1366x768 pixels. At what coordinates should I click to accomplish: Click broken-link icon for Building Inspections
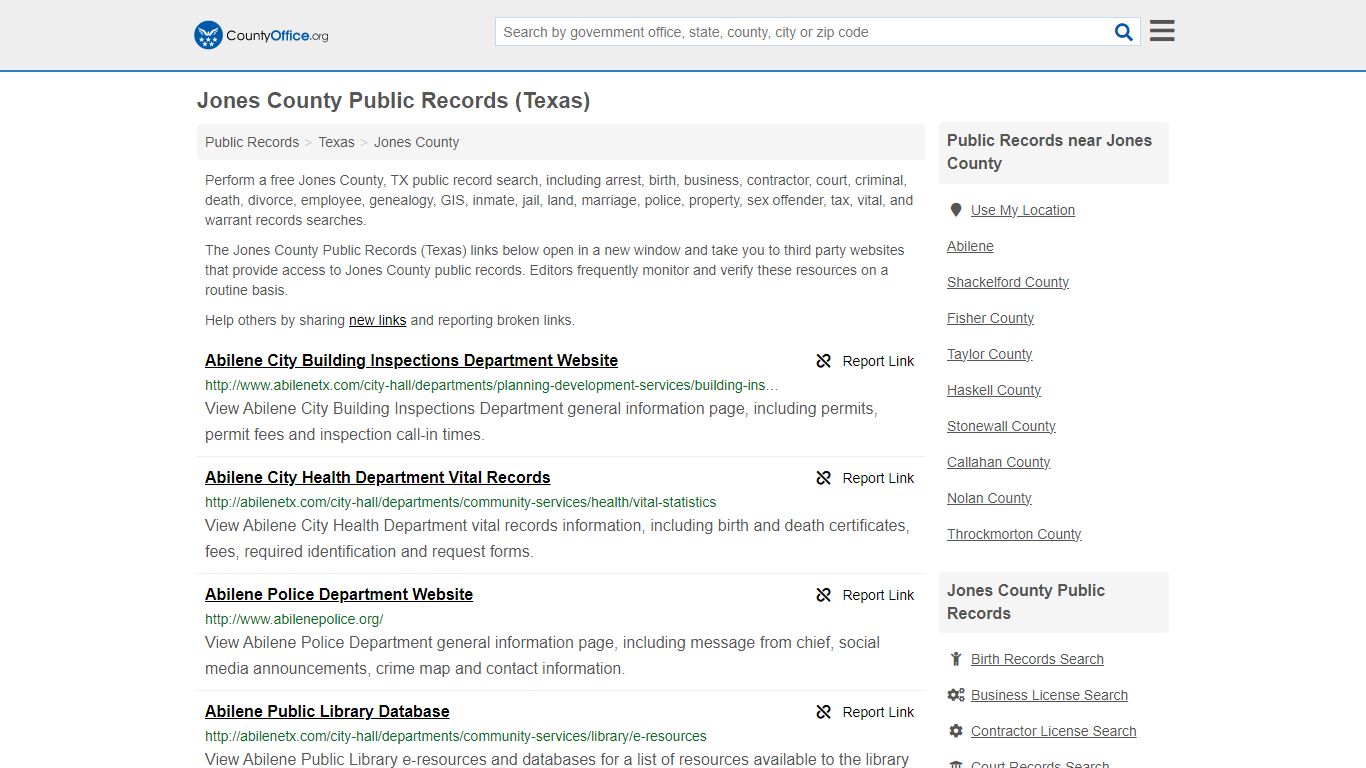[x=824, y=361]
